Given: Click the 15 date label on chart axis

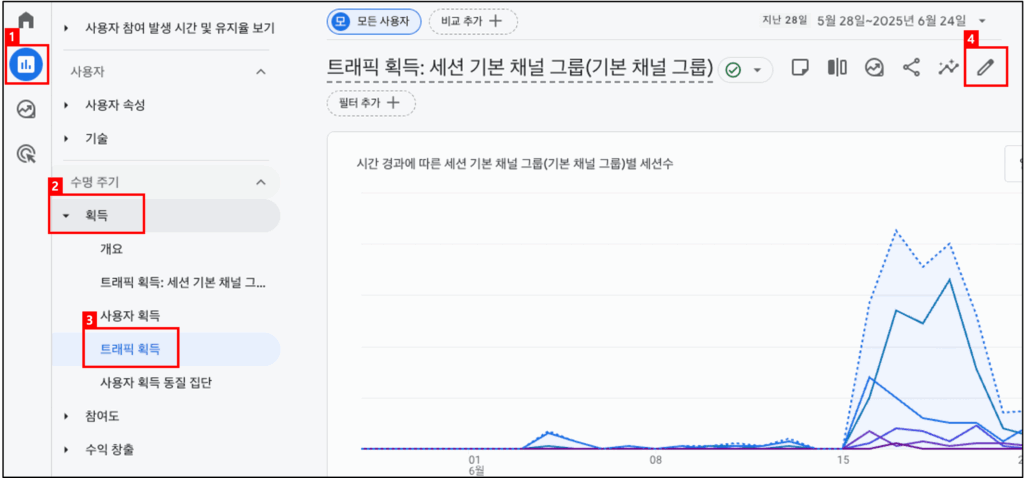Looking at the screenshot, I should [843, 459].
